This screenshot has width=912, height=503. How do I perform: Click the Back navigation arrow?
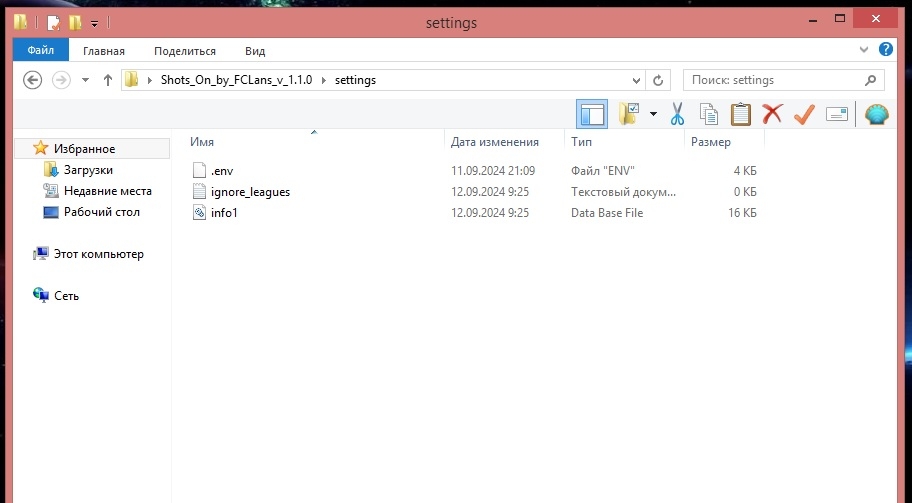[32, 80]
